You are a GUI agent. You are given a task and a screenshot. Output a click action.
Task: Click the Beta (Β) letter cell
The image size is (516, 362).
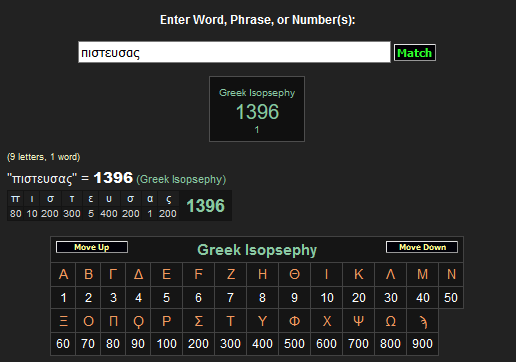point(88,274)
